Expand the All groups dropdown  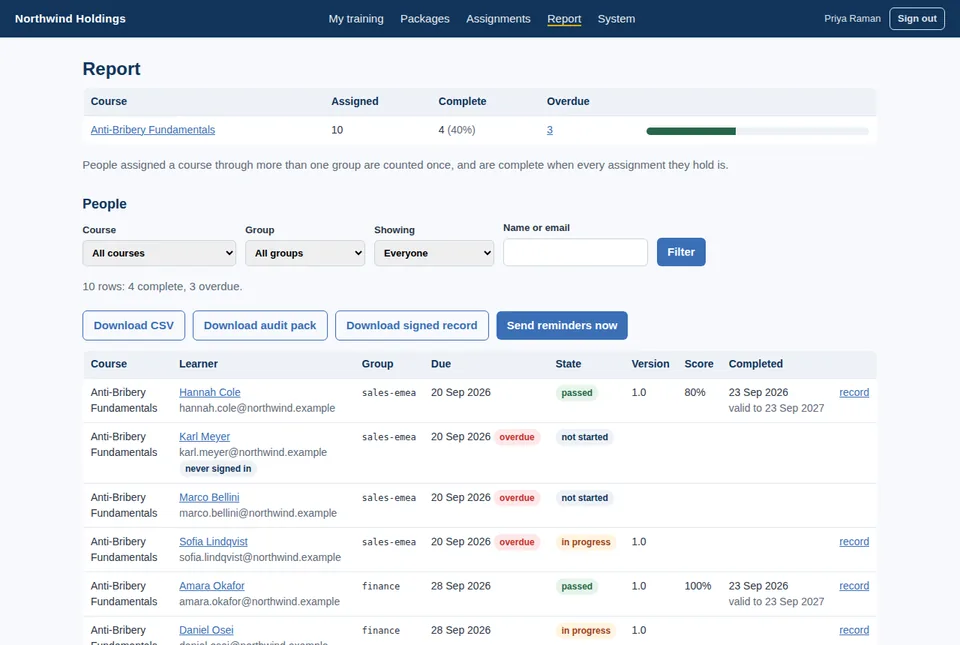coord(305,253)
